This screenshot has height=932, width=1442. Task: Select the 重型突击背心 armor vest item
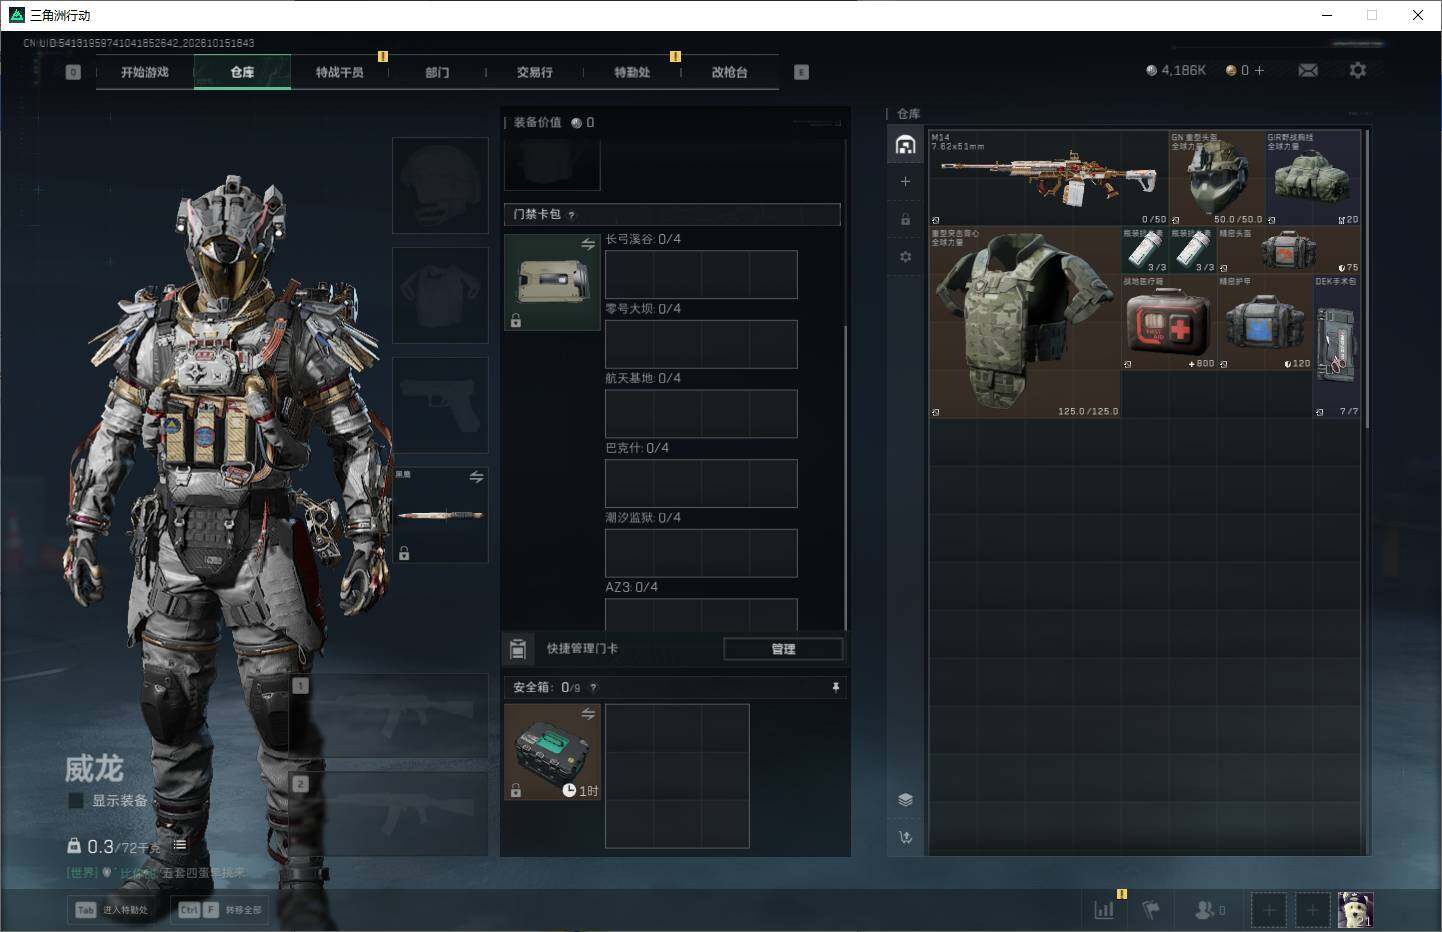point(1025,322)
